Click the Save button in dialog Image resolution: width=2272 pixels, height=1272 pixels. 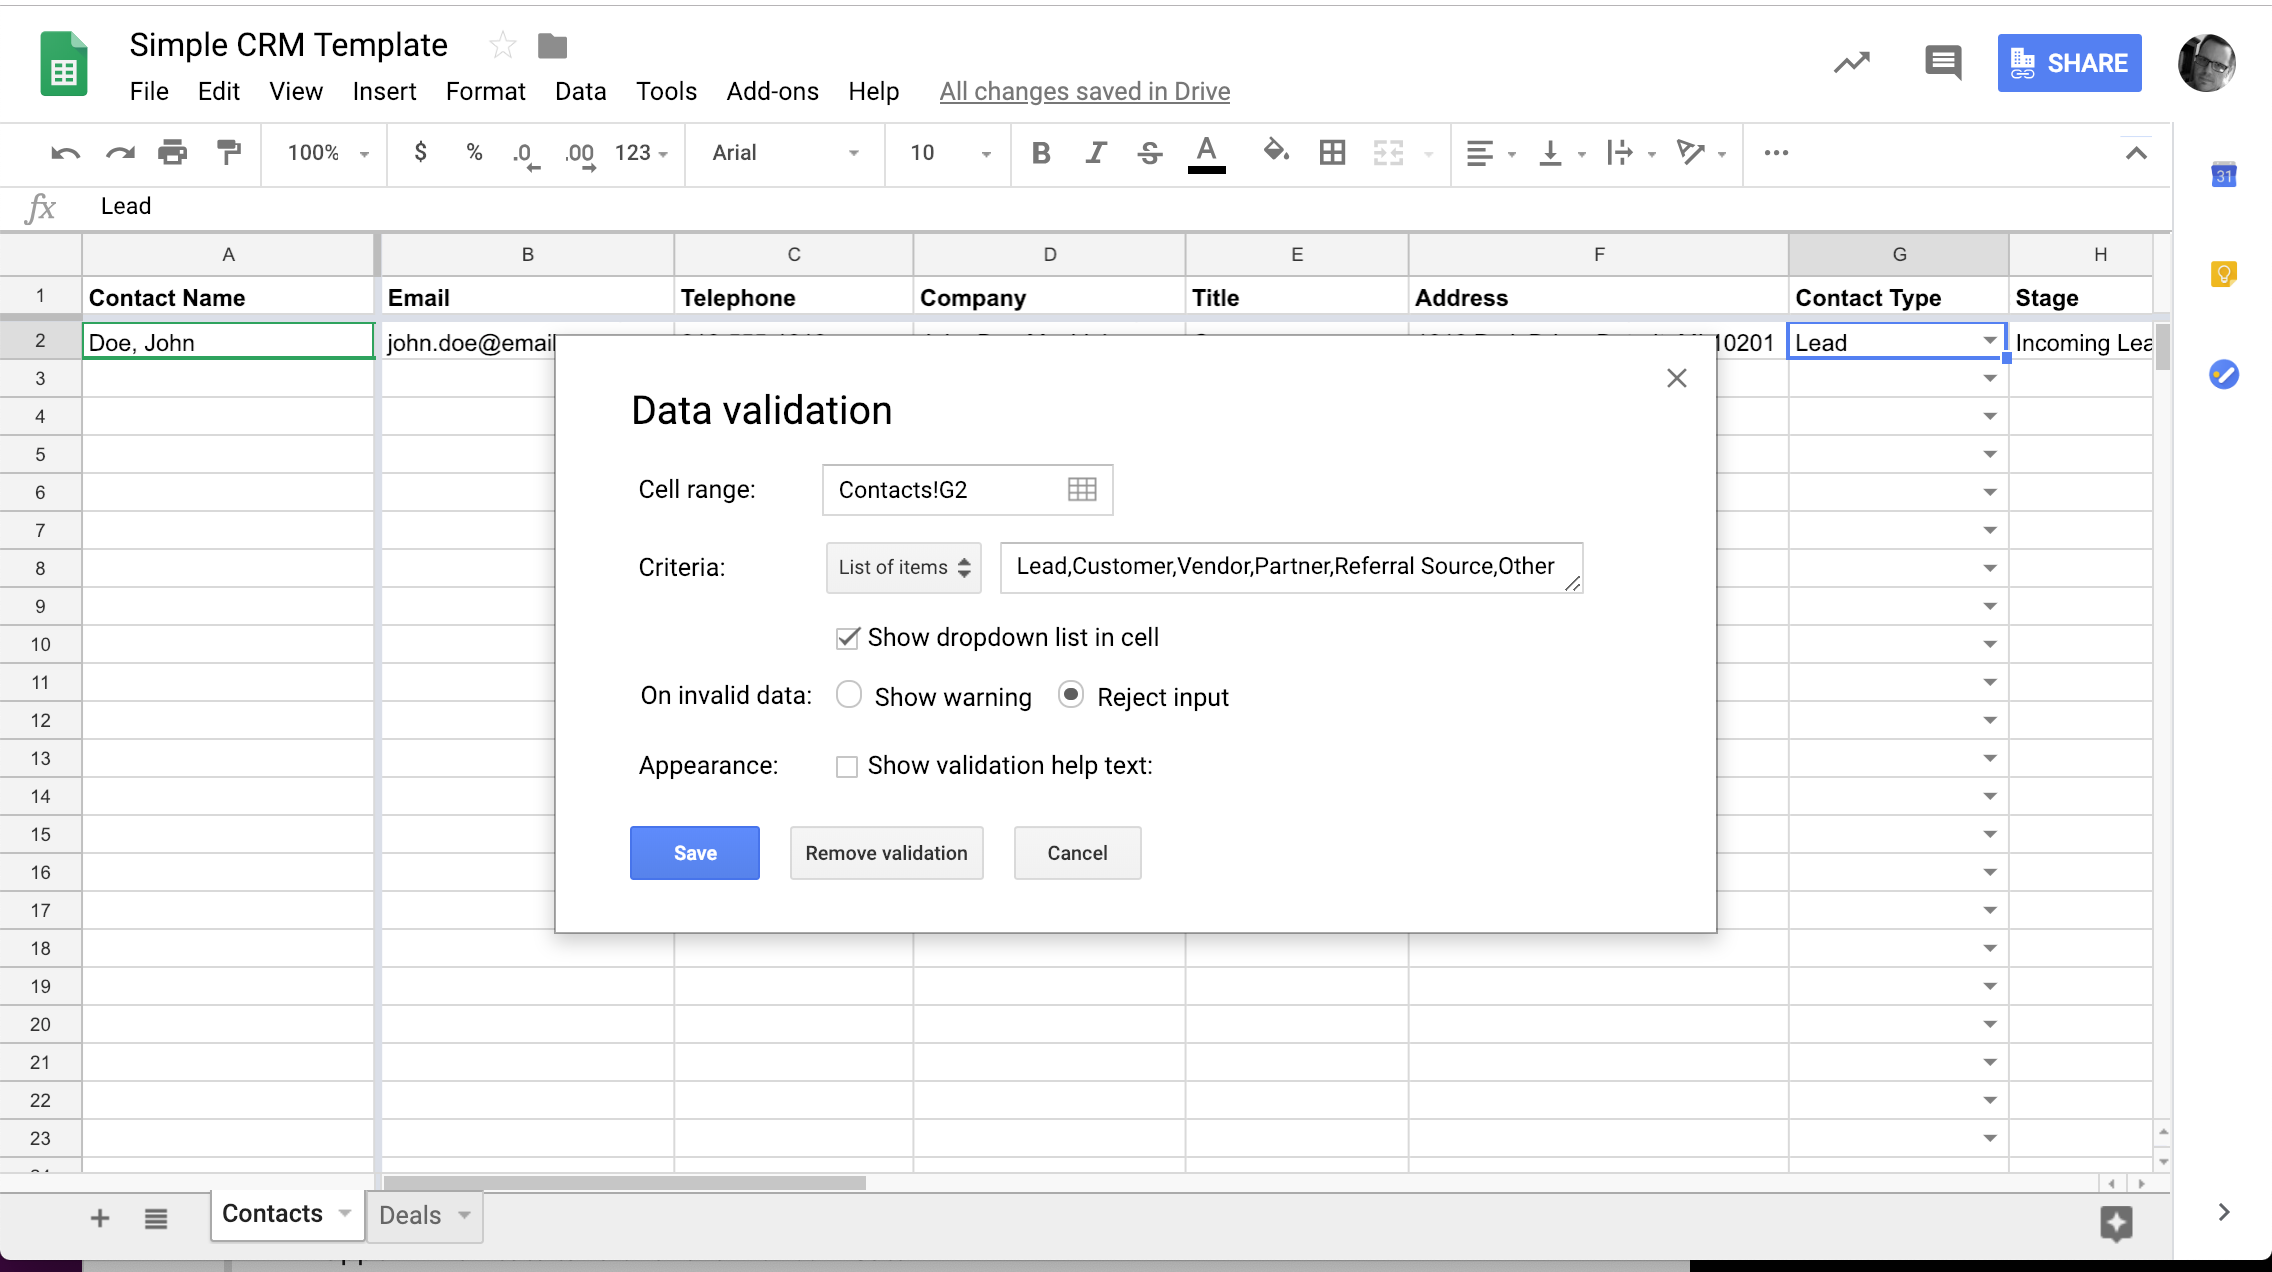click(694, 852)
